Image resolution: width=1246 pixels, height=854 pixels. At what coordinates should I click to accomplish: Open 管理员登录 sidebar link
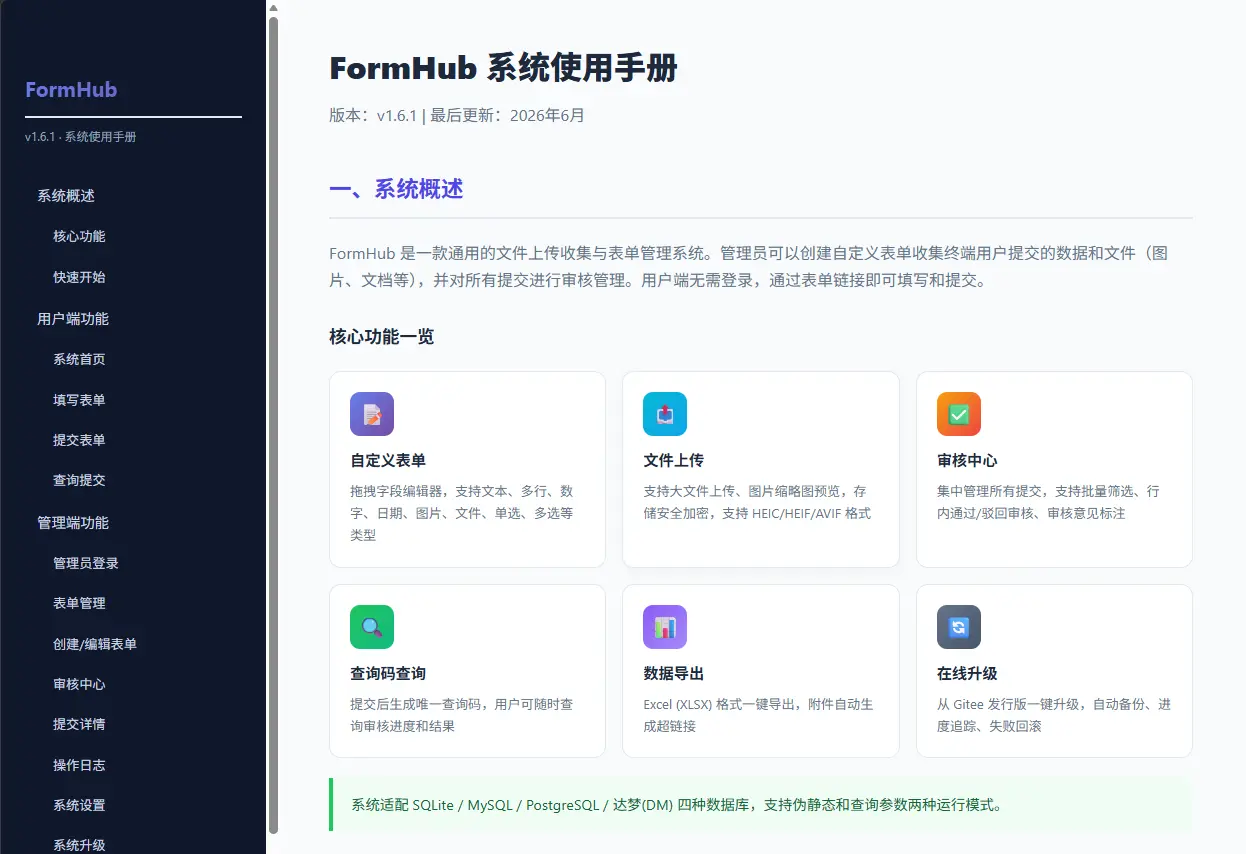[86, 563]
